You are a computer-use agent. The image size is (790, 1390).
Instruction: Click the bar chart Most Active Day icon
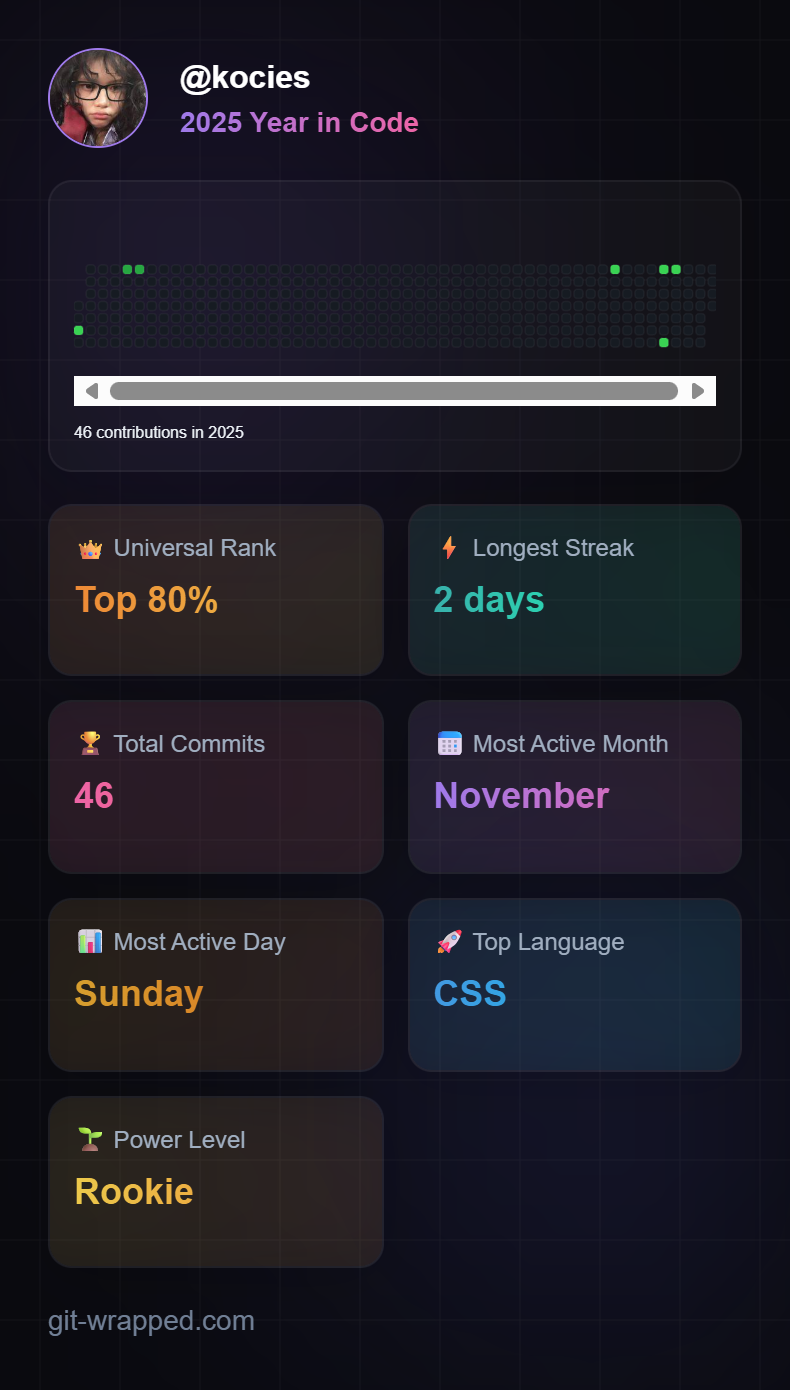tap(91, 942)
